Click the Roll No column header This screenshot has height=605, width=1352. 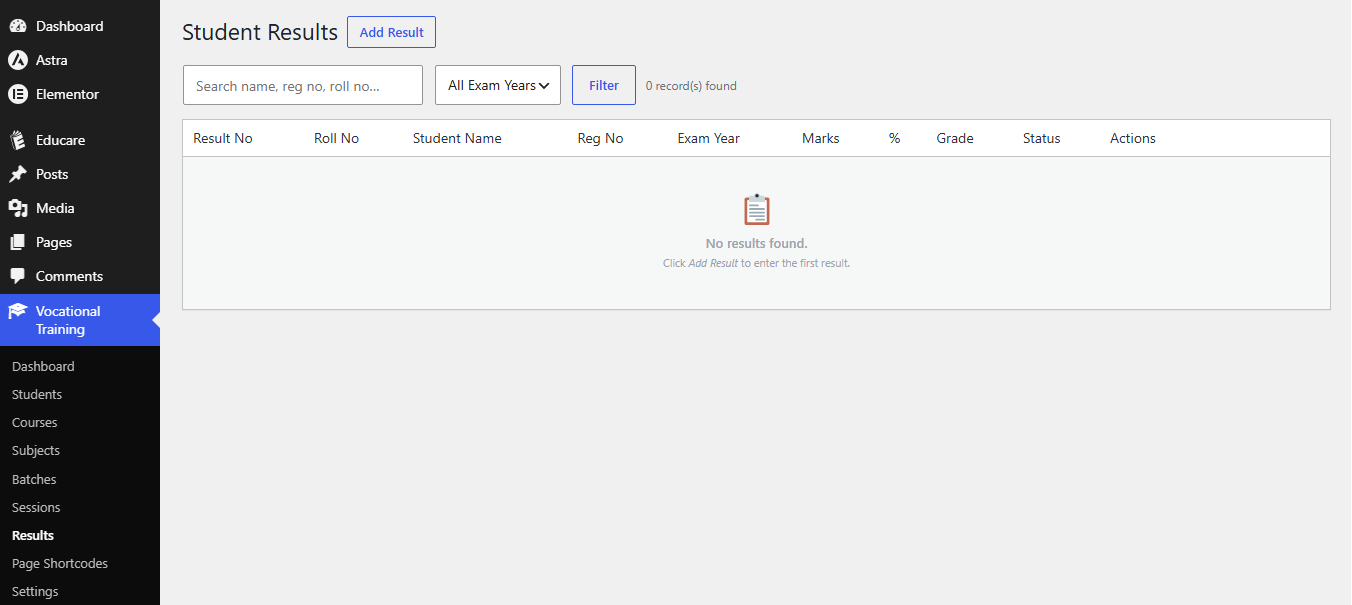pyautogui.click(x=336, y=138)
